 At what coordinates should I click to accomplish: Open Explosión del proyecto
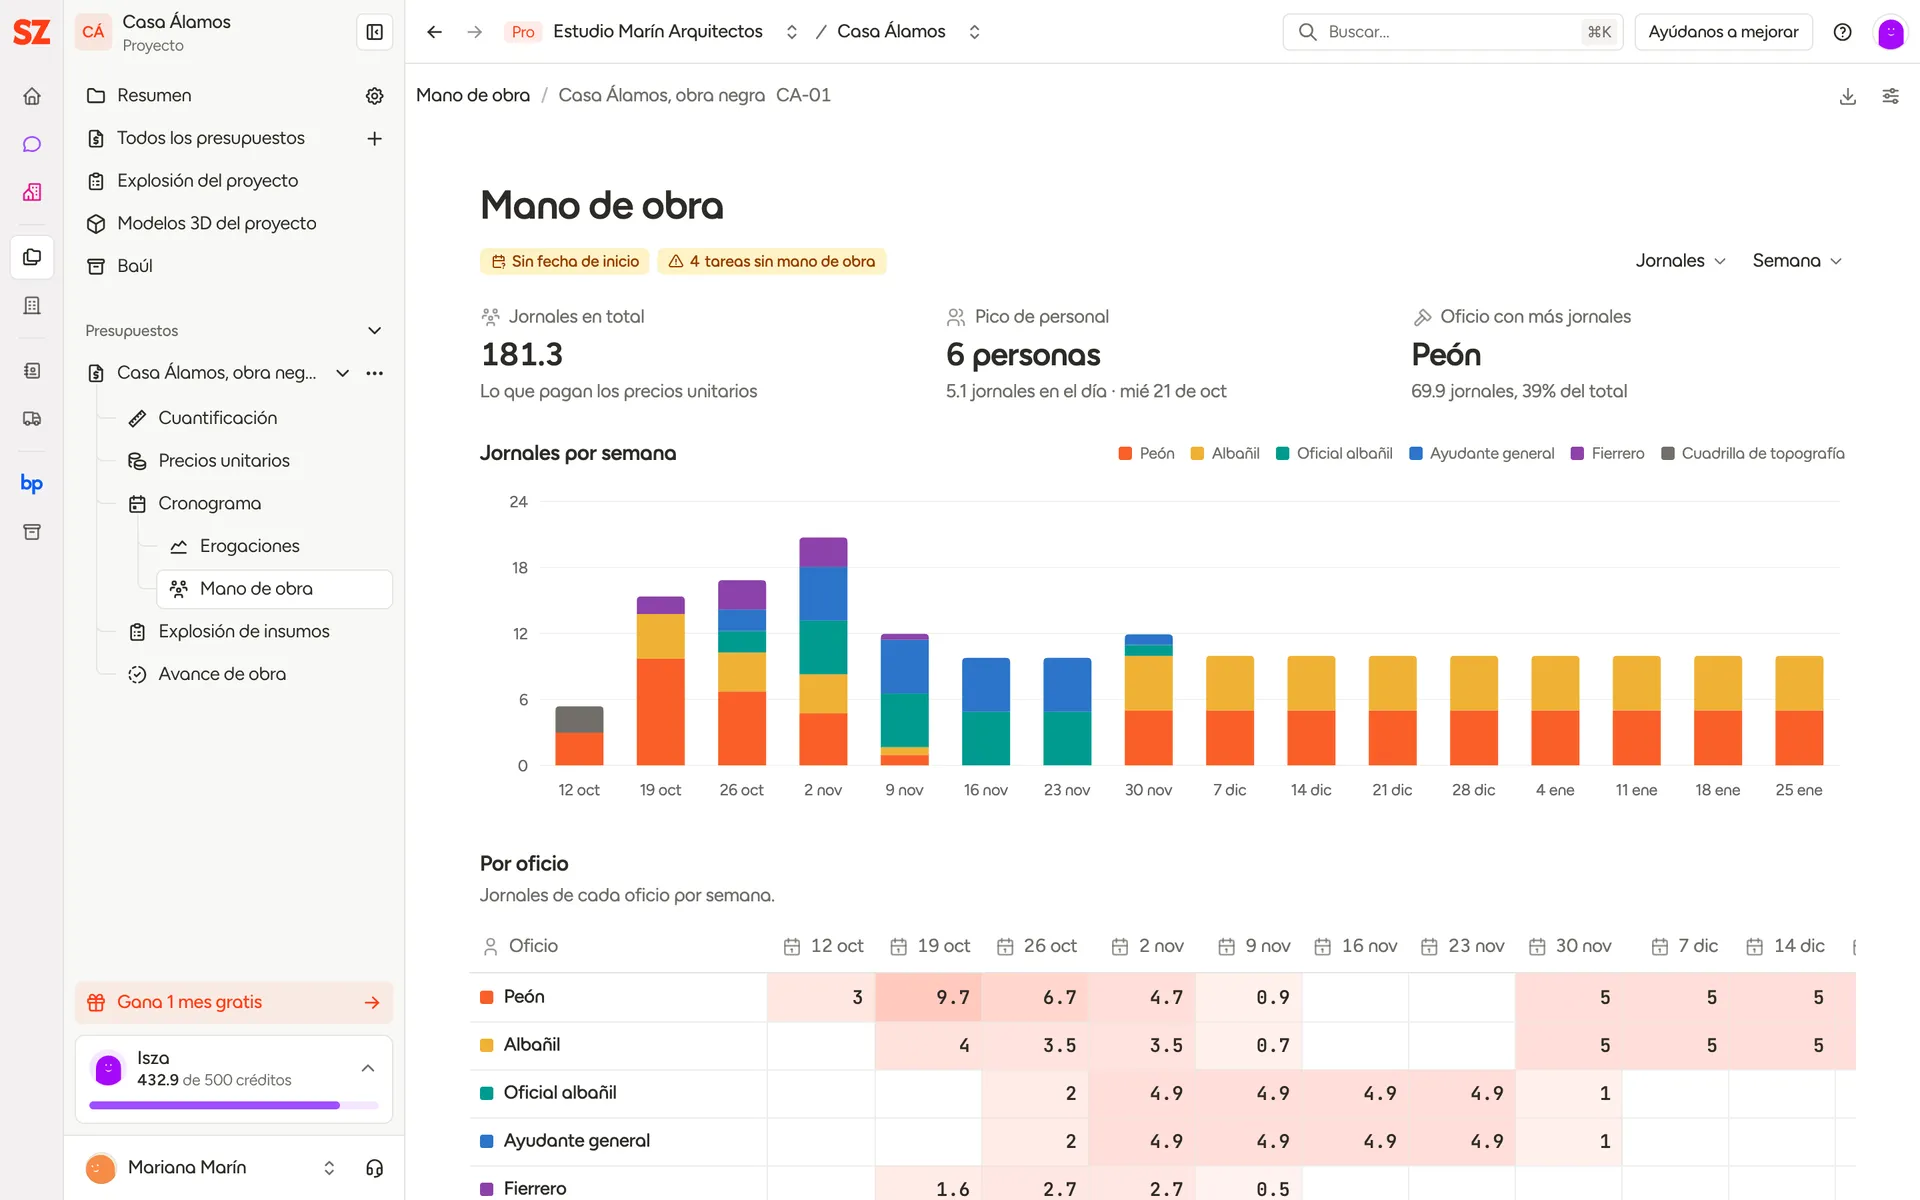tap(207, 181)
